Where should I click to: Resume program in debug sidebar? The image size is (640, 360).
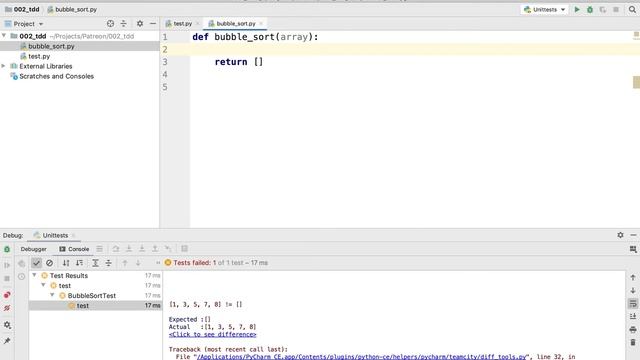7,265
